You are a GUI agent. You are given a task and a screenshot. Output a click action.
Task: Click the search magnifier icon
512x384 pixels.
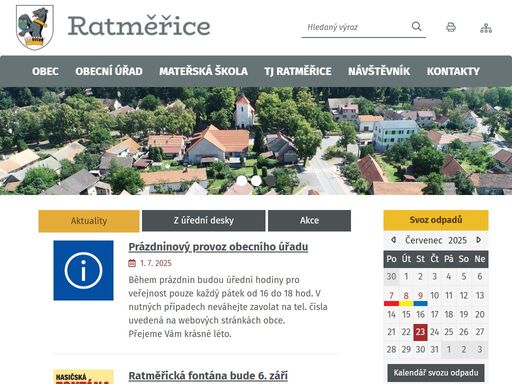click(416, 26)
